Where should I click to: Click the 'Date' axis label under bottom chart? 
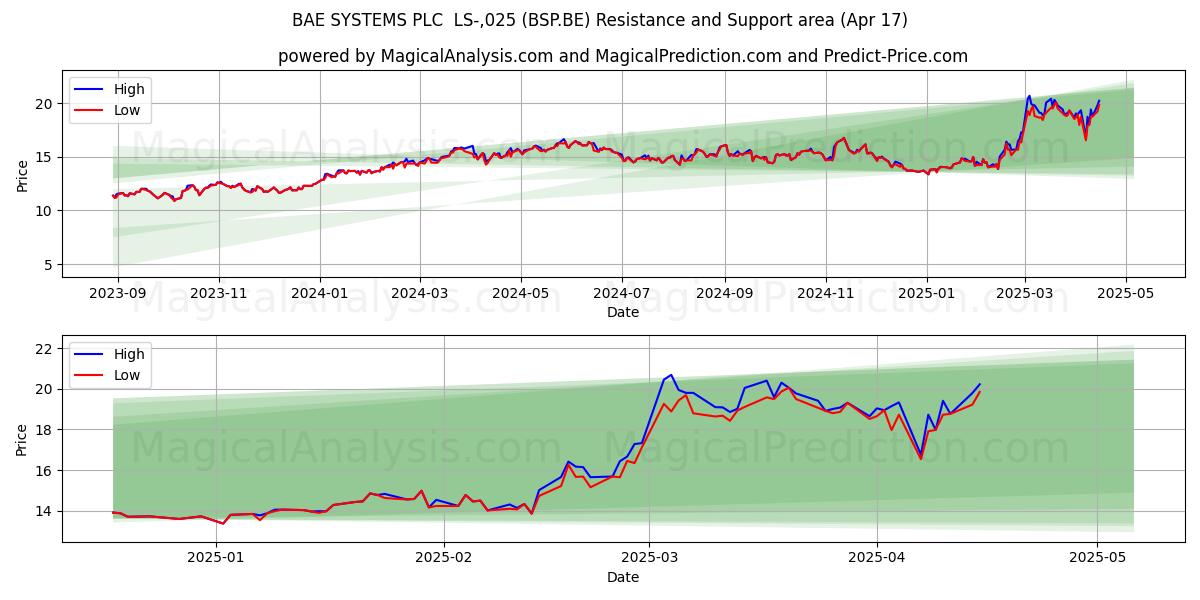622,577
